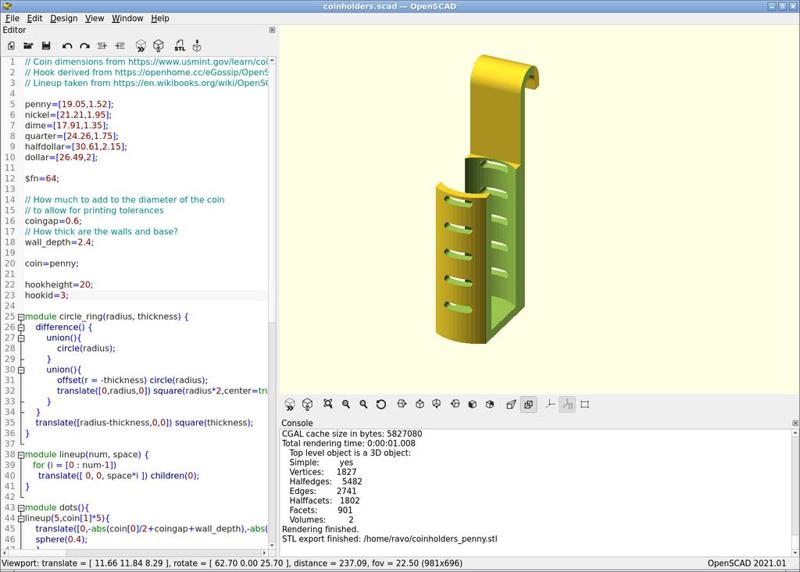Viewport: 800px width, 572px height.
Task: Select the Front view cube icon
Action: tap(472, 404)
